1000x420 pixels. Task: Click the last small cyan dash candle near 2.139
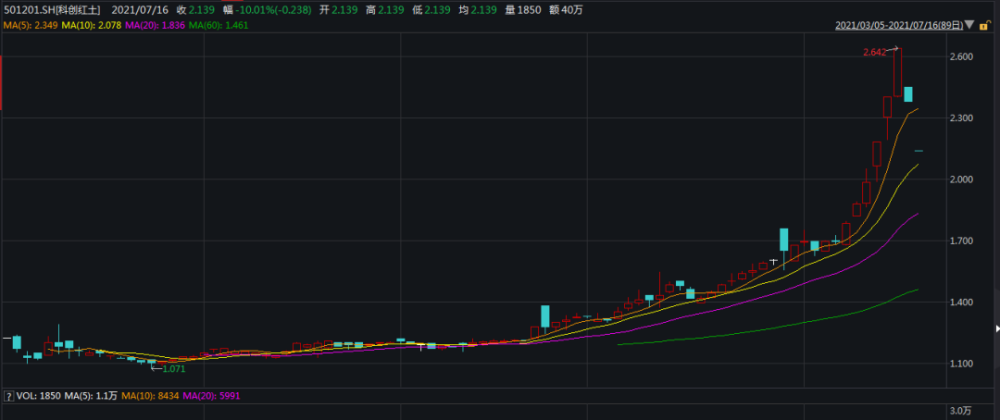point(919,151)
